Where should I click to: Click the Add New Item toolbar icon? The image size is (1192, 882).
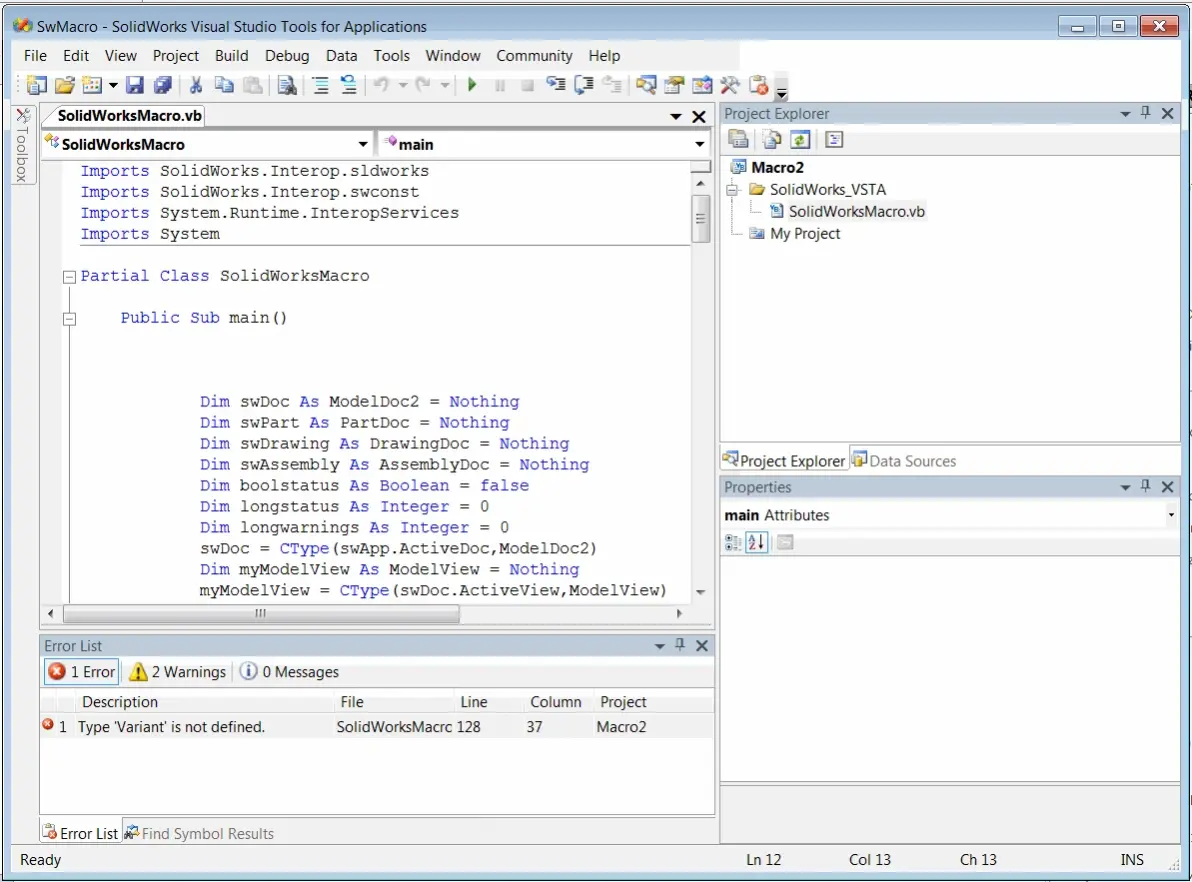[x=92, y=85]
